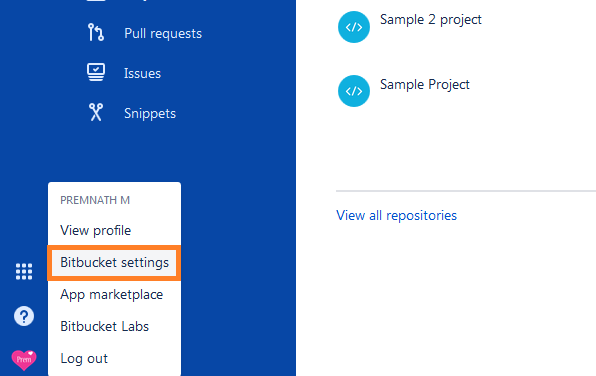Open the Sample 2 project repository name
Image resolution: width=596 pixels, height=376 pixels.
431,20
